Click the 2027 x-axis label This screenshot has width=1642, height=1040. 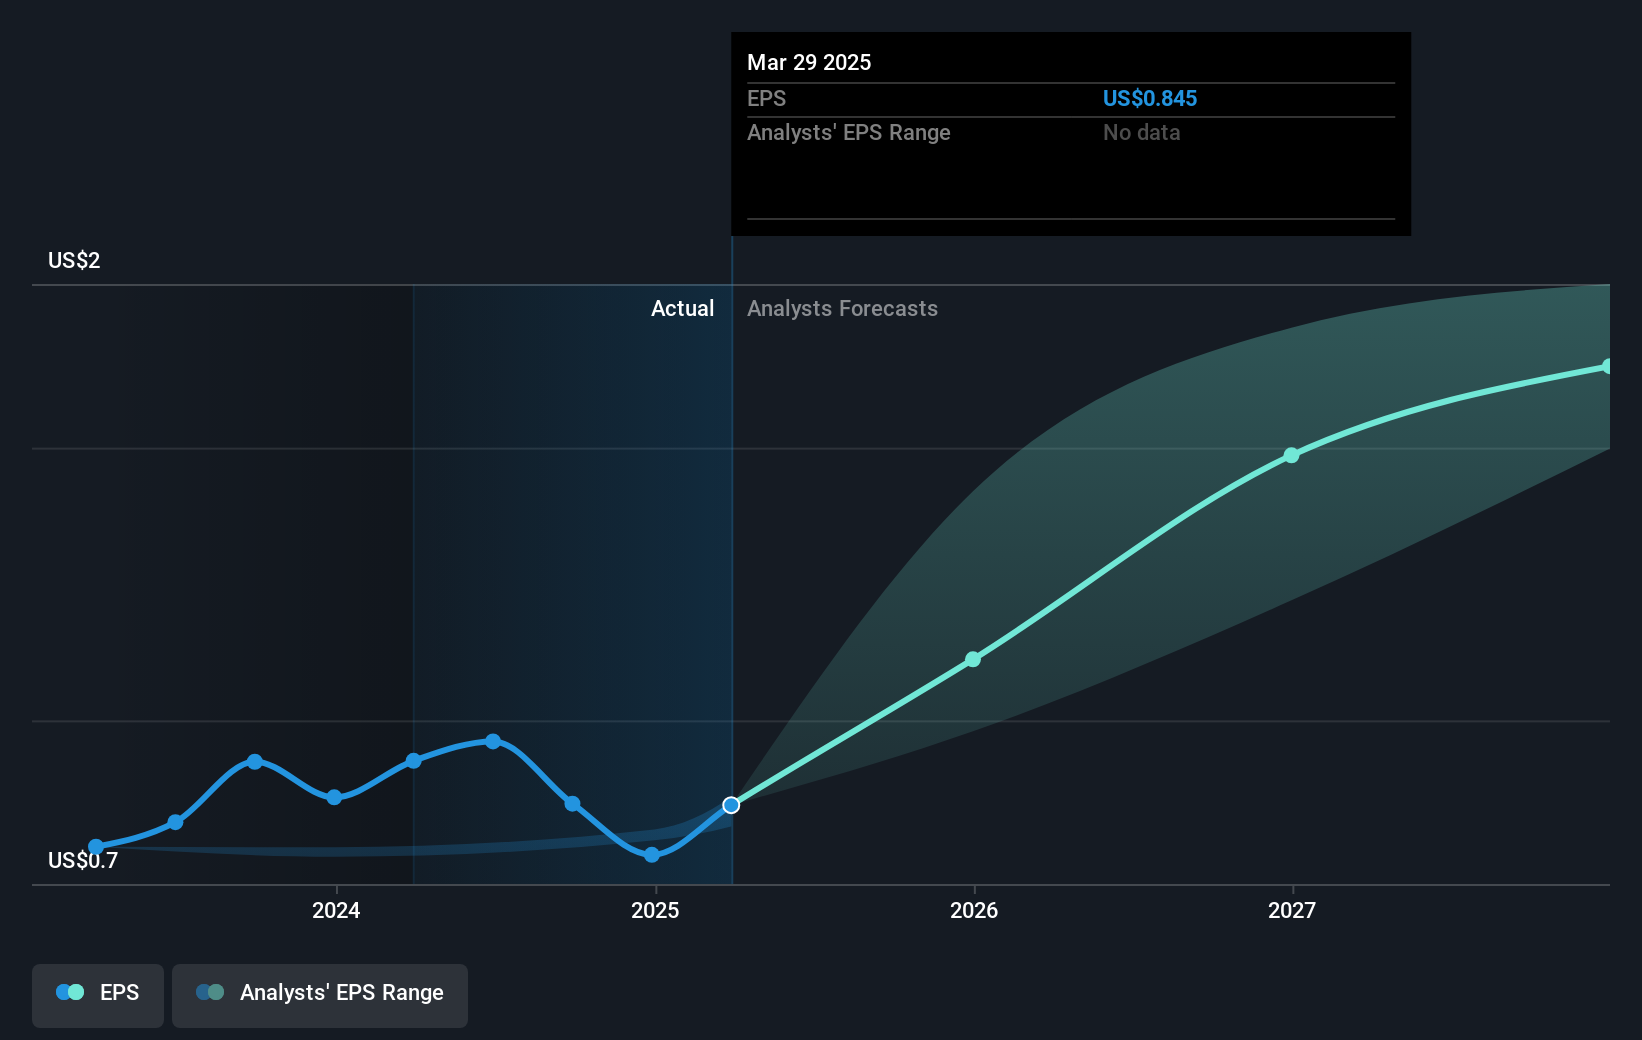tap(1292, 910)
